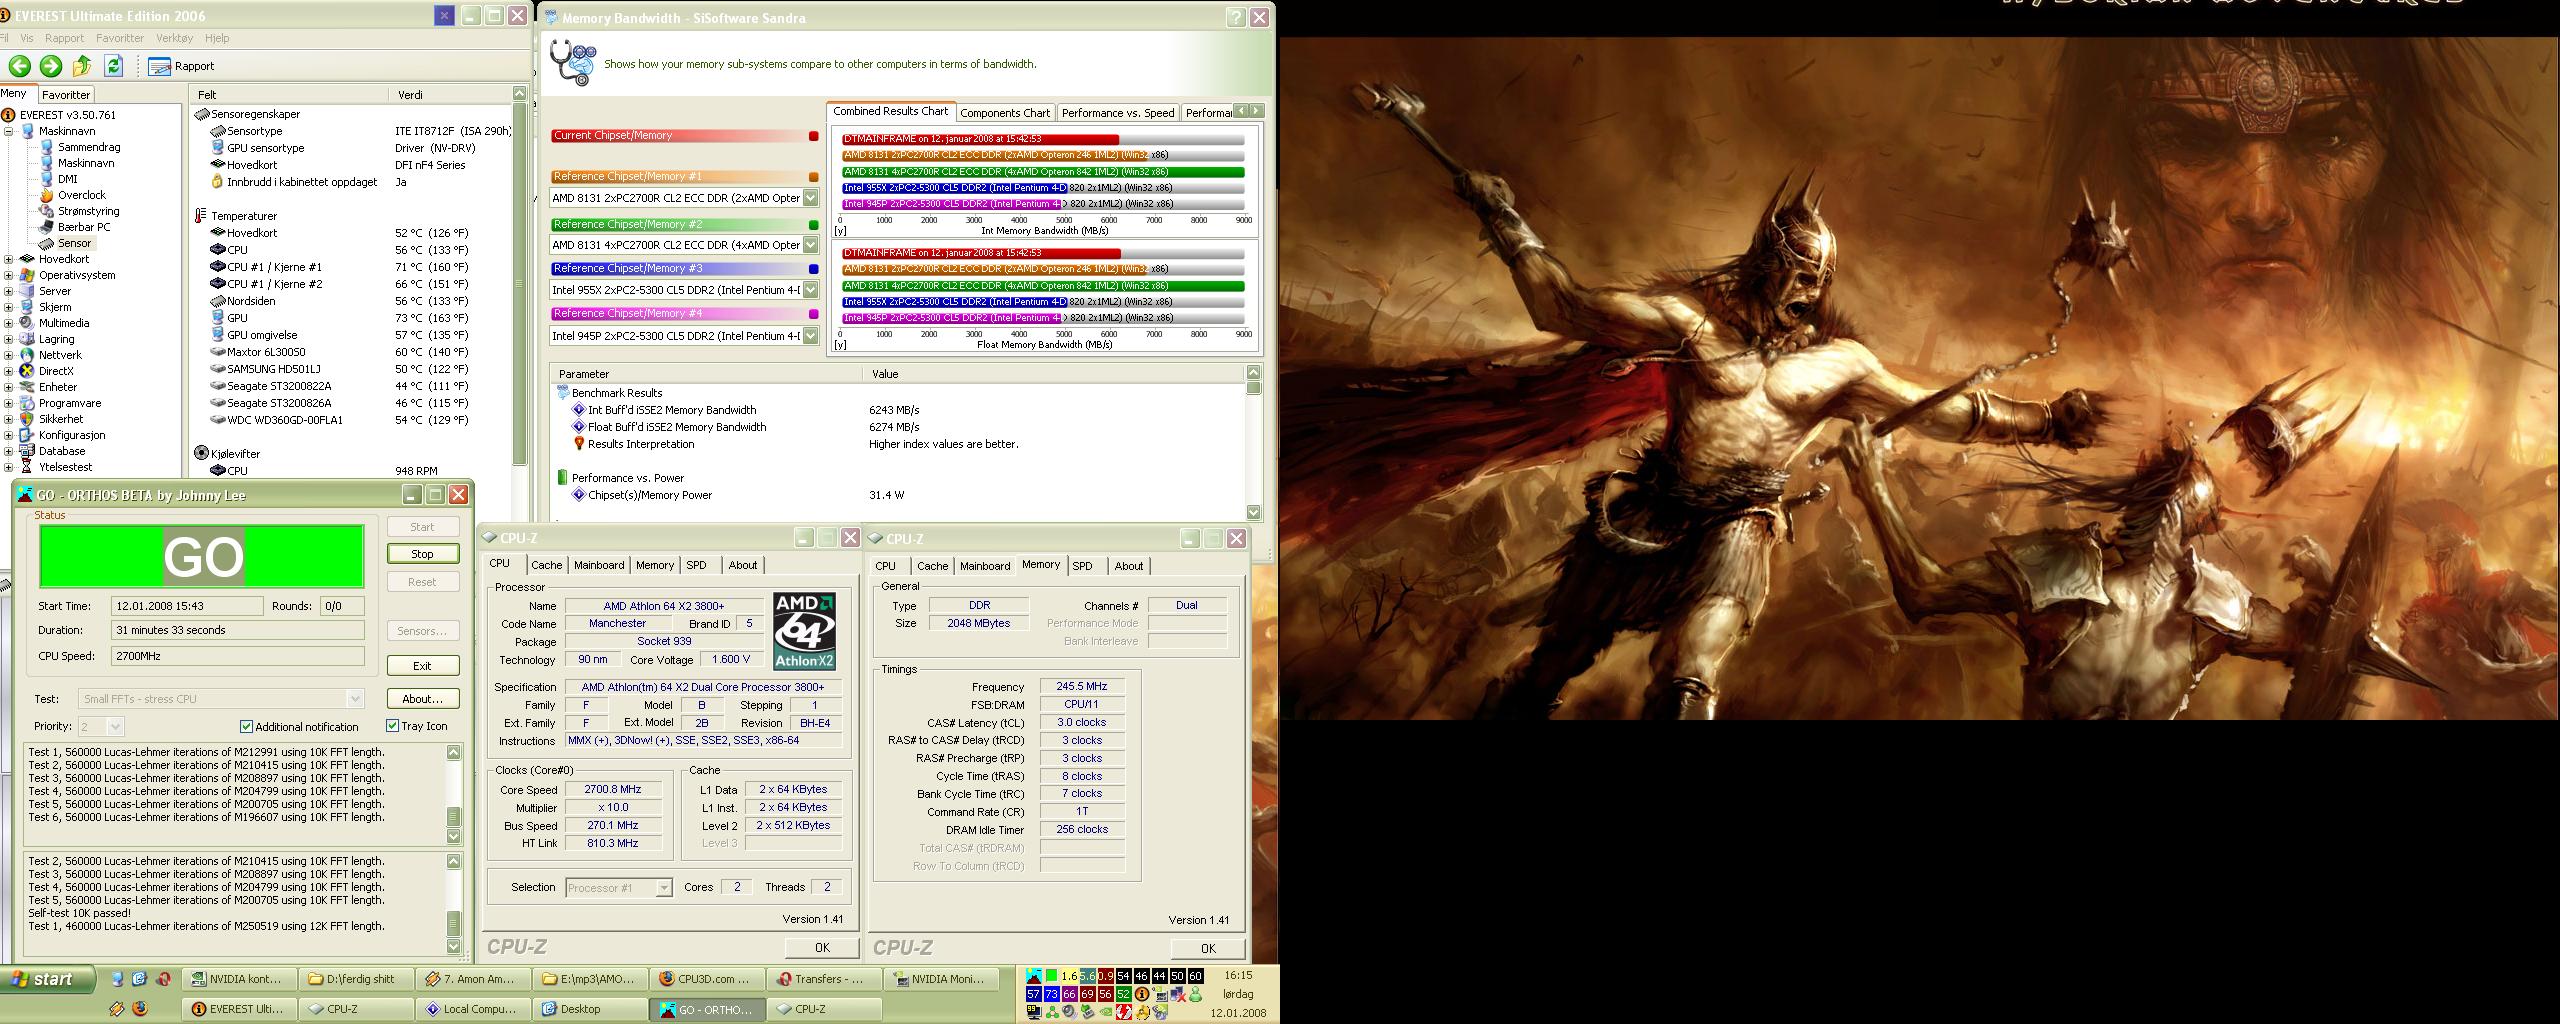Click the Exit button in ORTHOS
The height and width of the screenshot is (1024, 2560).
point(422,666)
